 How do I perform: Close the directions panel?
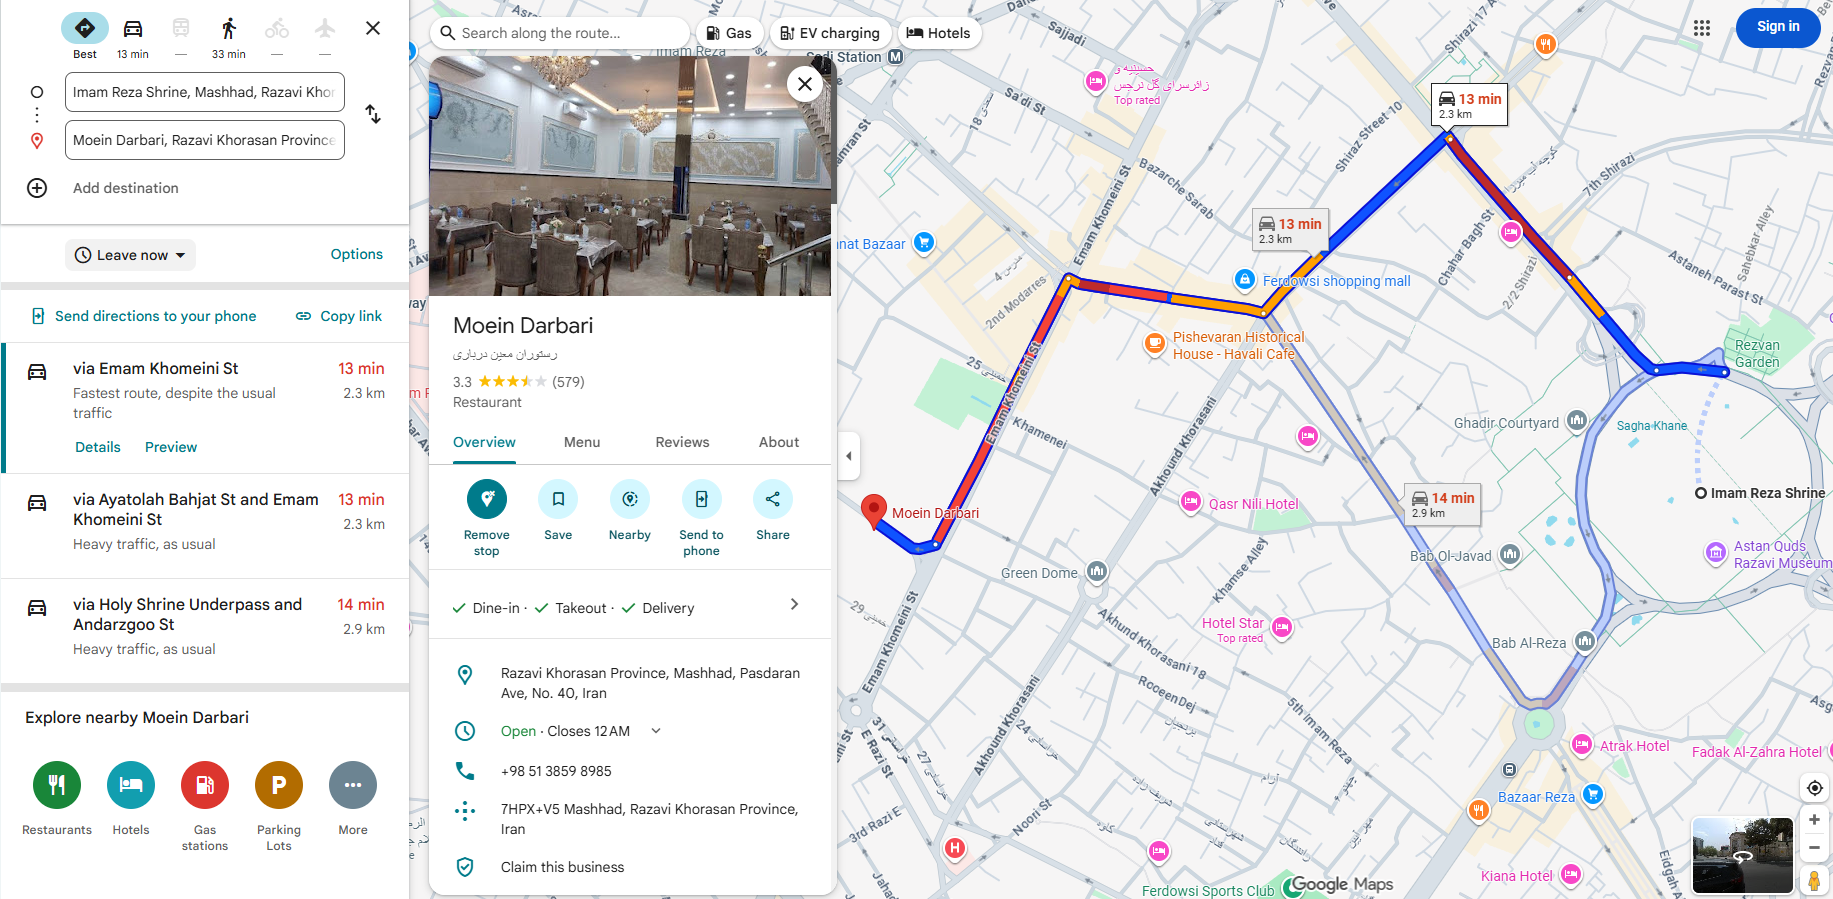click(373, 28)
